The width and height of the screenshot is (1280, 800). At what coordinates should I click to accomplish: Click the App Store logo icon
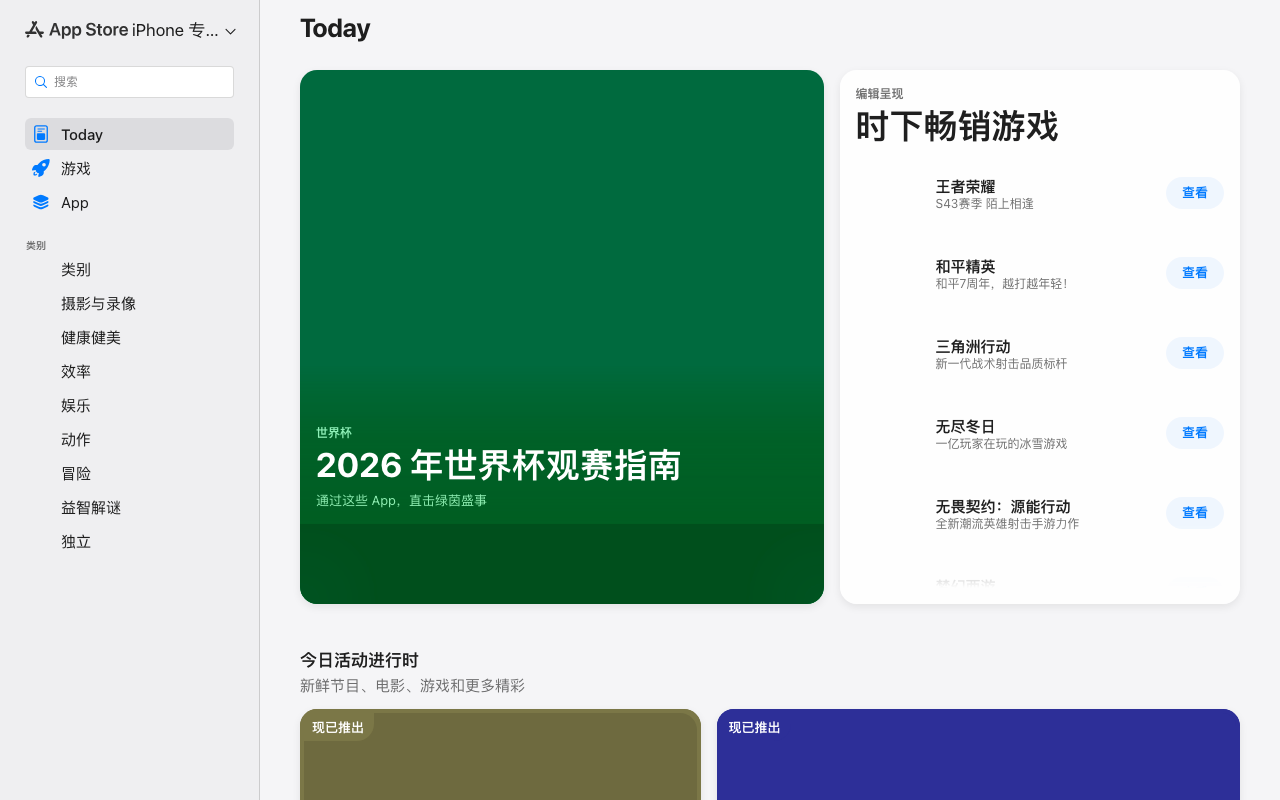34,30
